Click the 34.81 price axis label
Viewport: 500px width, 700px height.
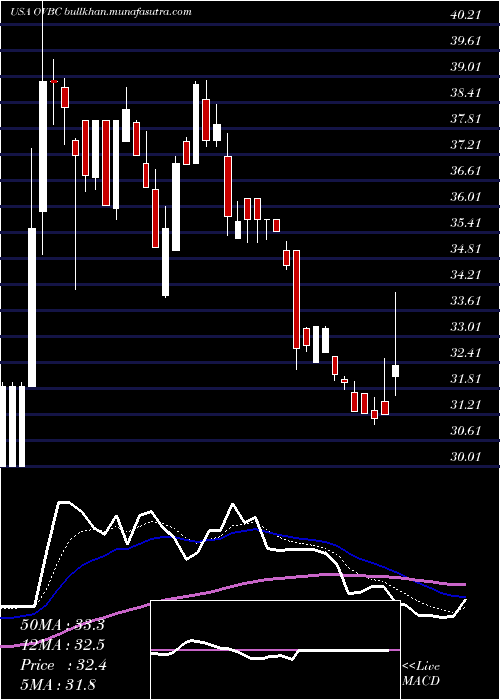pyautogui.click(x=467, y=249)
